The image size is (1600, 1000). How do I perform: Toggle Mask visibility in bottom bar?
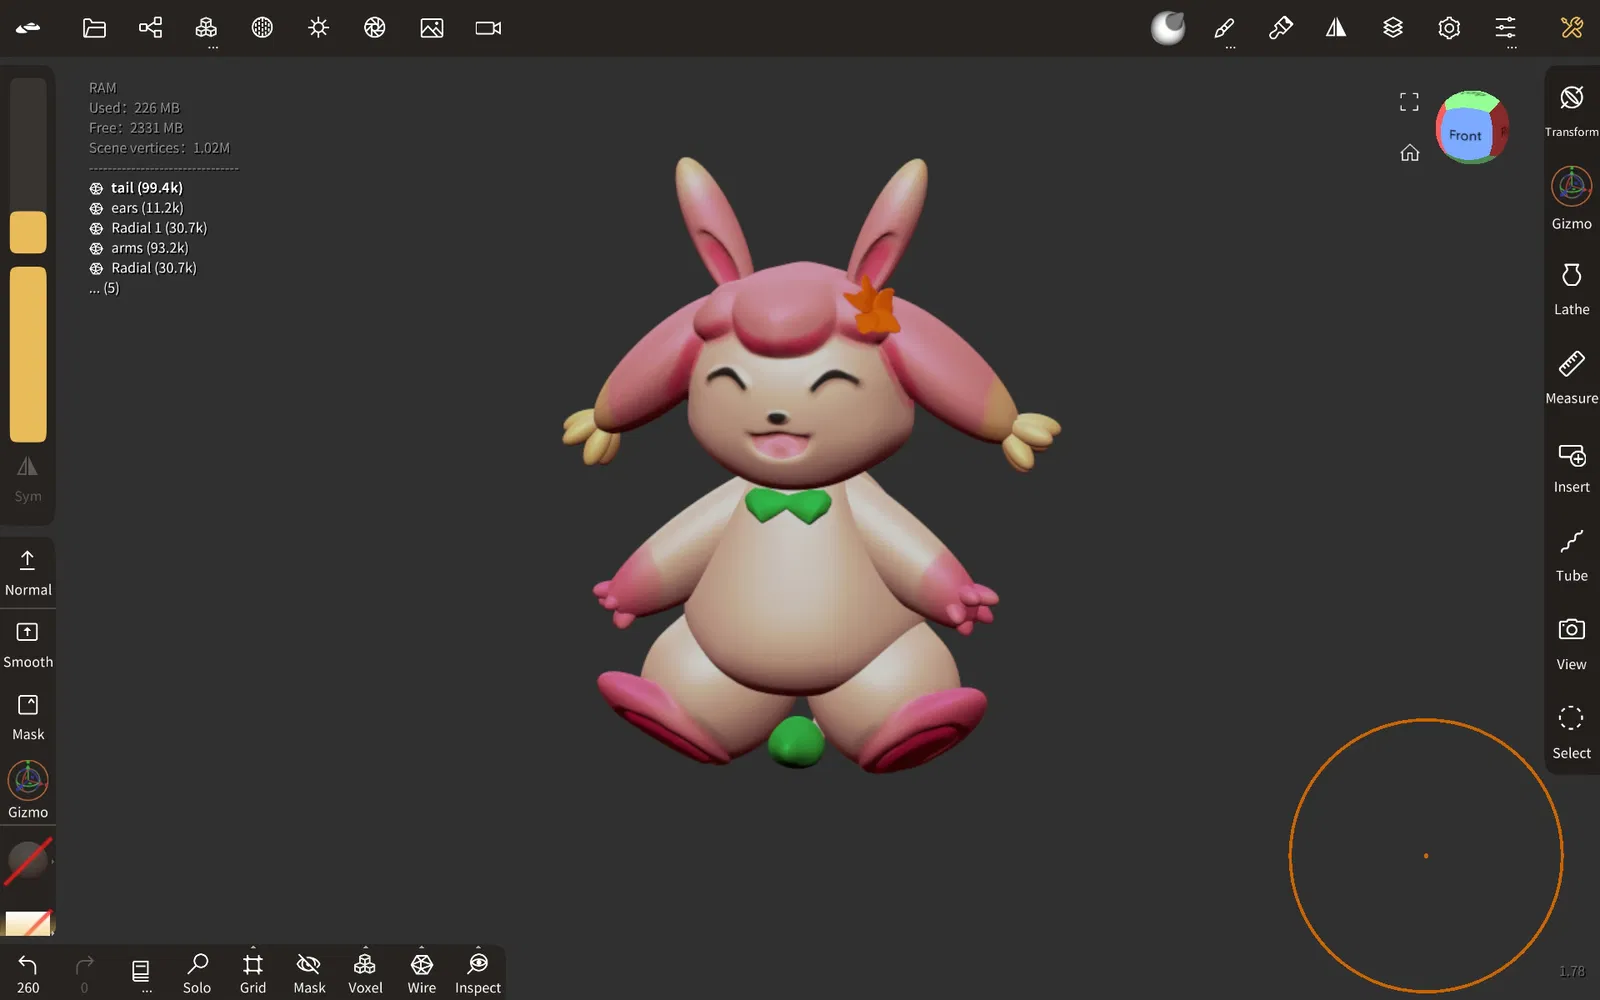click(x=309, y=973)
